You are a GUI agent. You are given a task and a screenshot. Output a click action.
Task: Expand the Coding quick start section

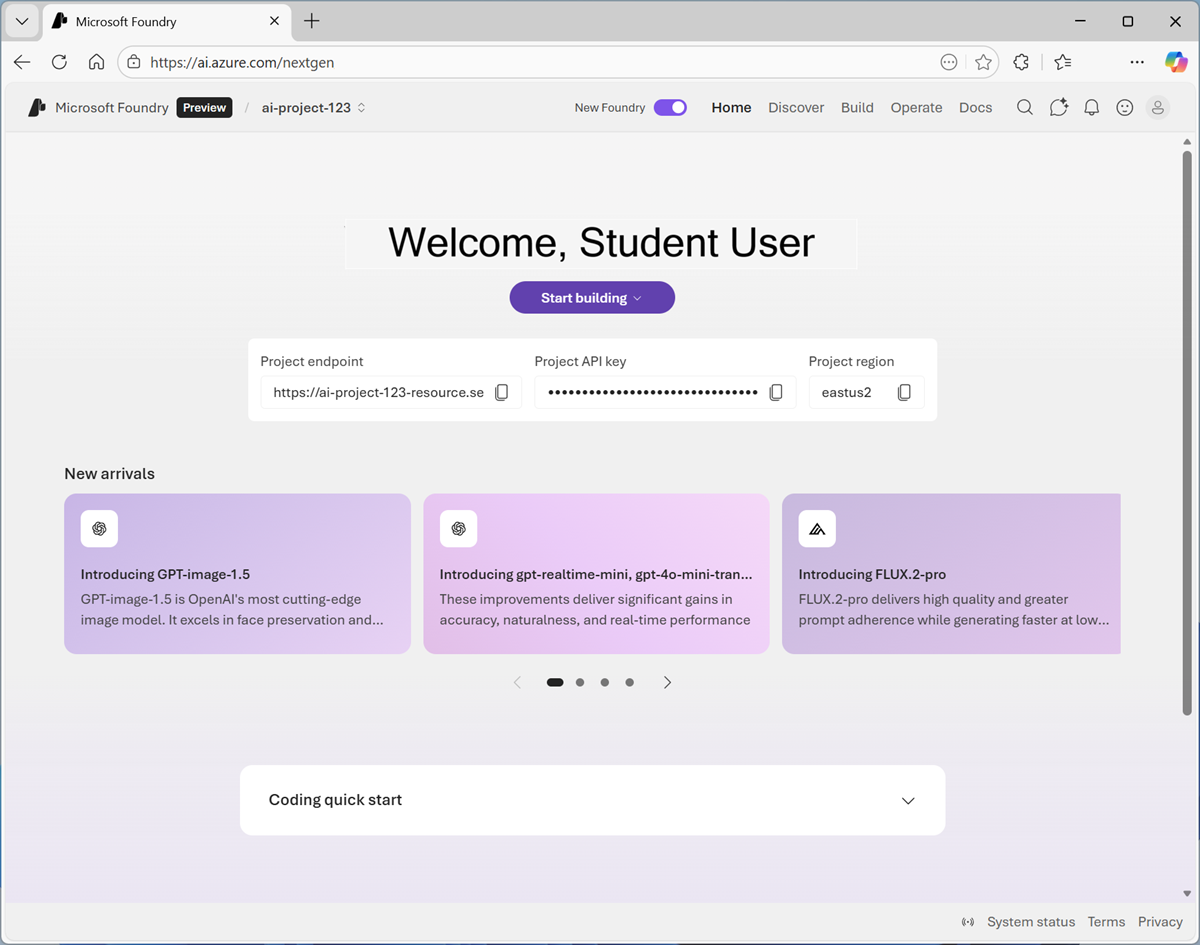(908, 800)
